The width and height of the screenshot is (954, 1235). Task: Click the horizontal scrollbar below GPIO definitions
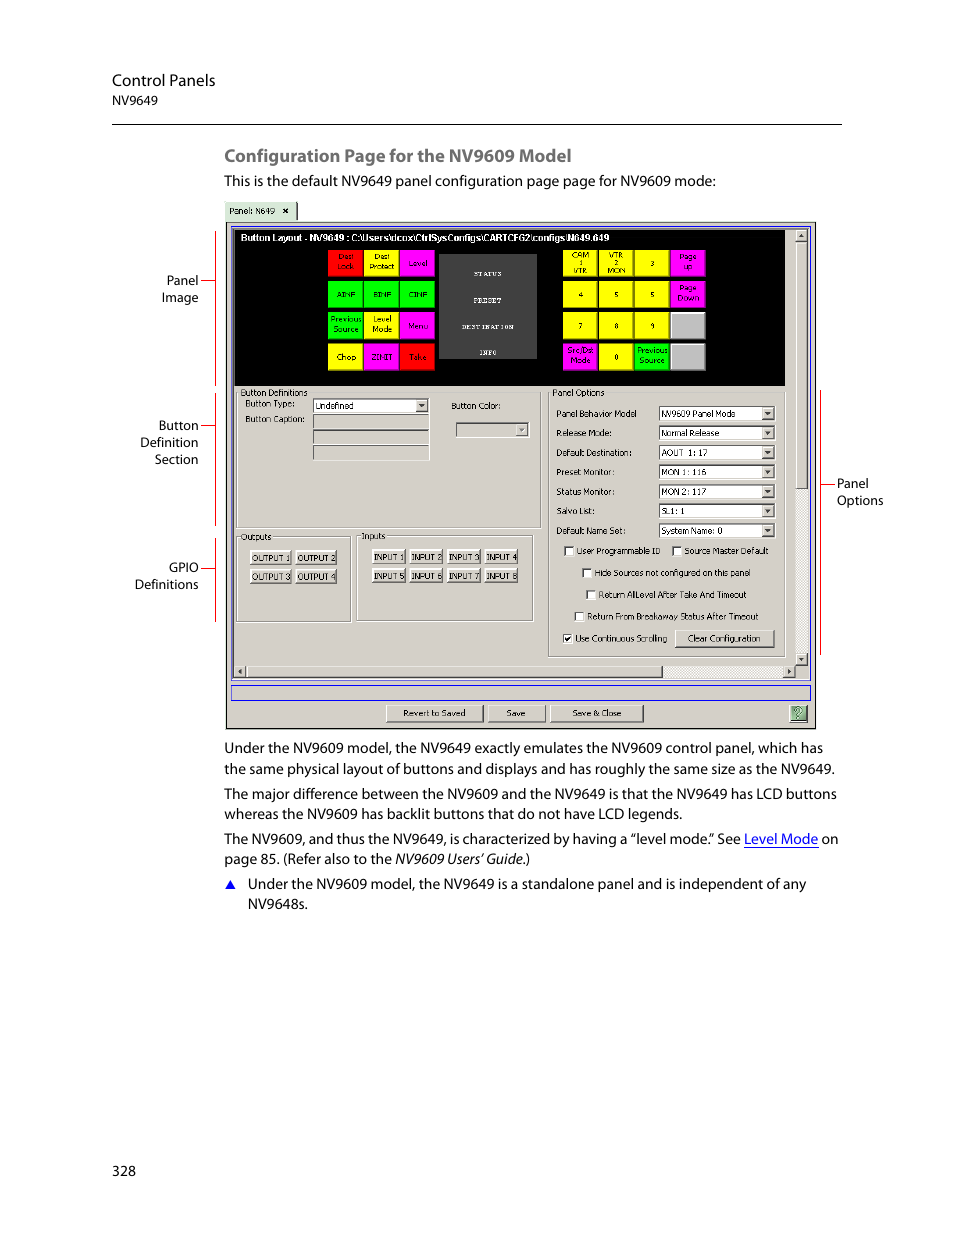click(x=514, y=672)
